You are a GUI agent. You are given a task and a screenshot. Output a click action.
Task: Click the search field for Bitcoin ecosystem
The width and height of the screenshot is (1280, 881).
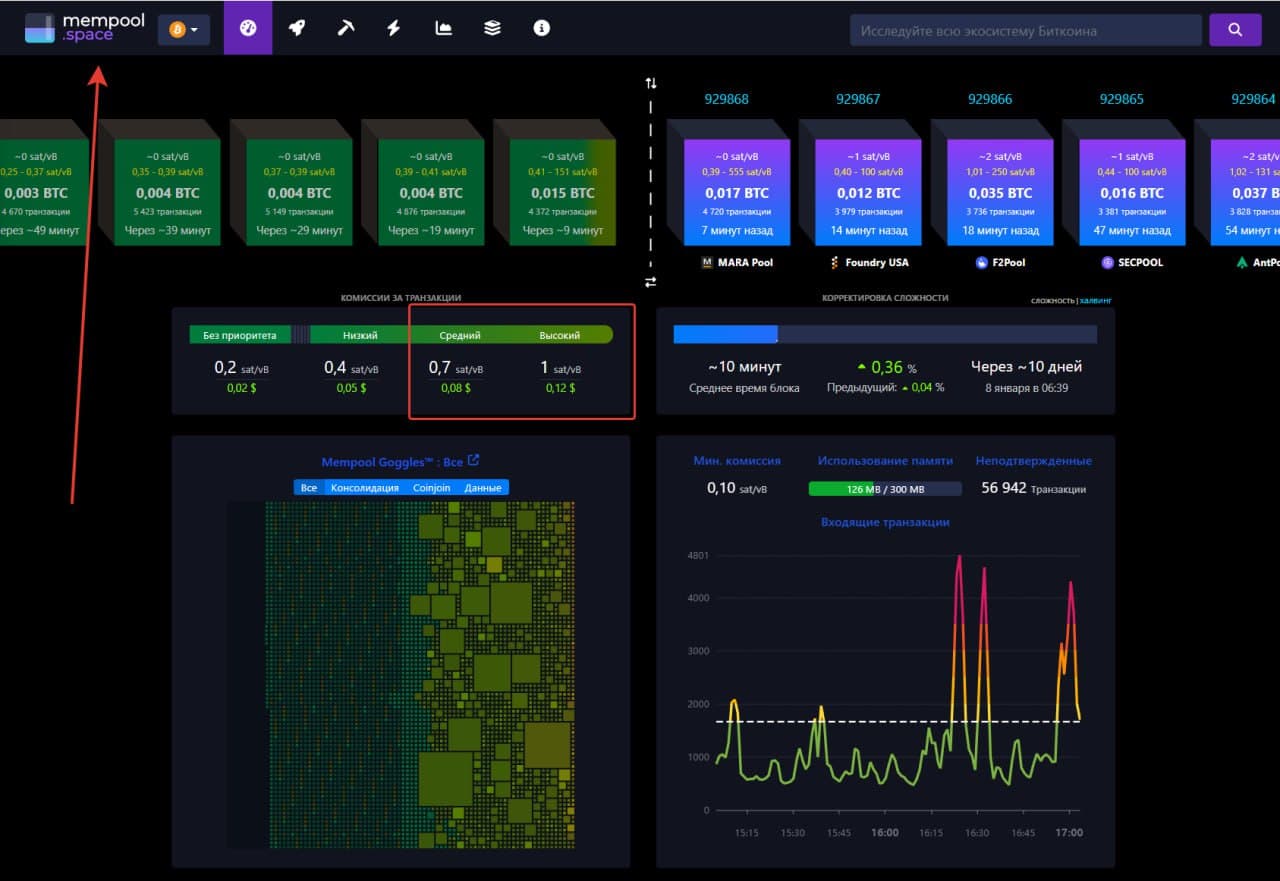(1026, 30)
